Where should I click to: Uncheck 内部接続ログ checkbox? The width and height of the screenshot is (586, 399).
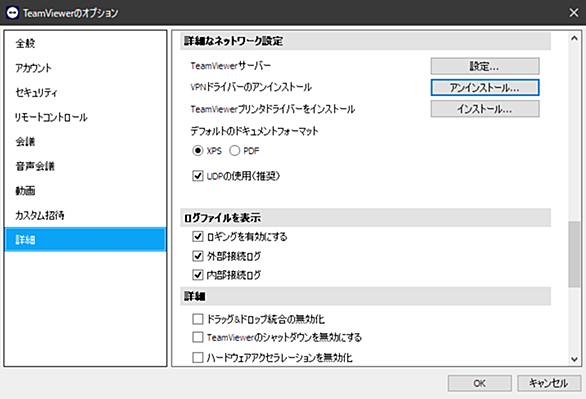(x=197, y=275)
